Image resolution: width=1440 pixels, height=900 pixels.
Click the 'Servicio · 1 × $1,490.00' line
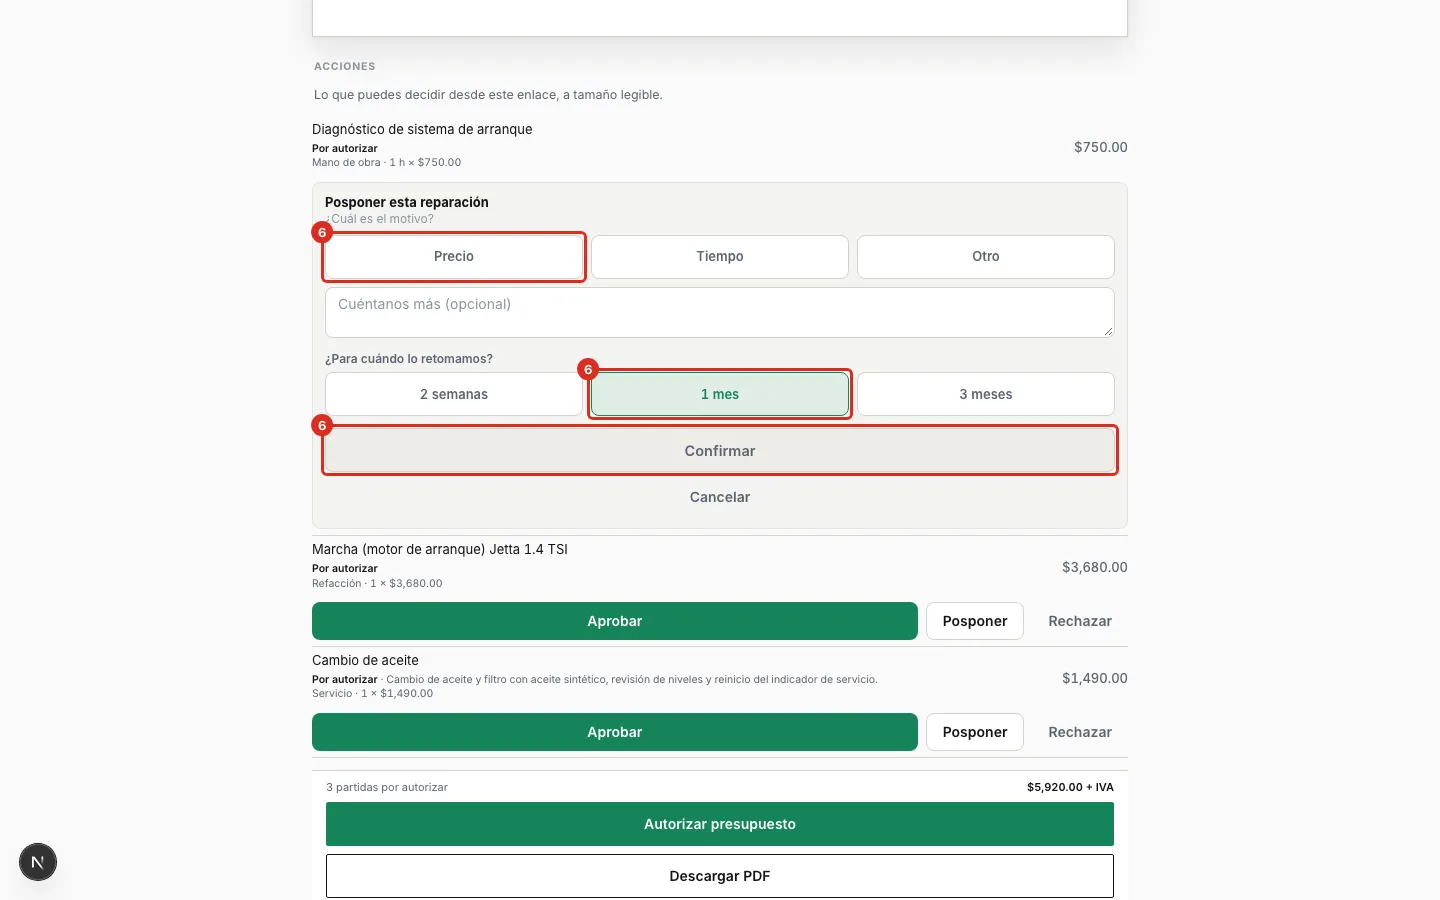372,693
